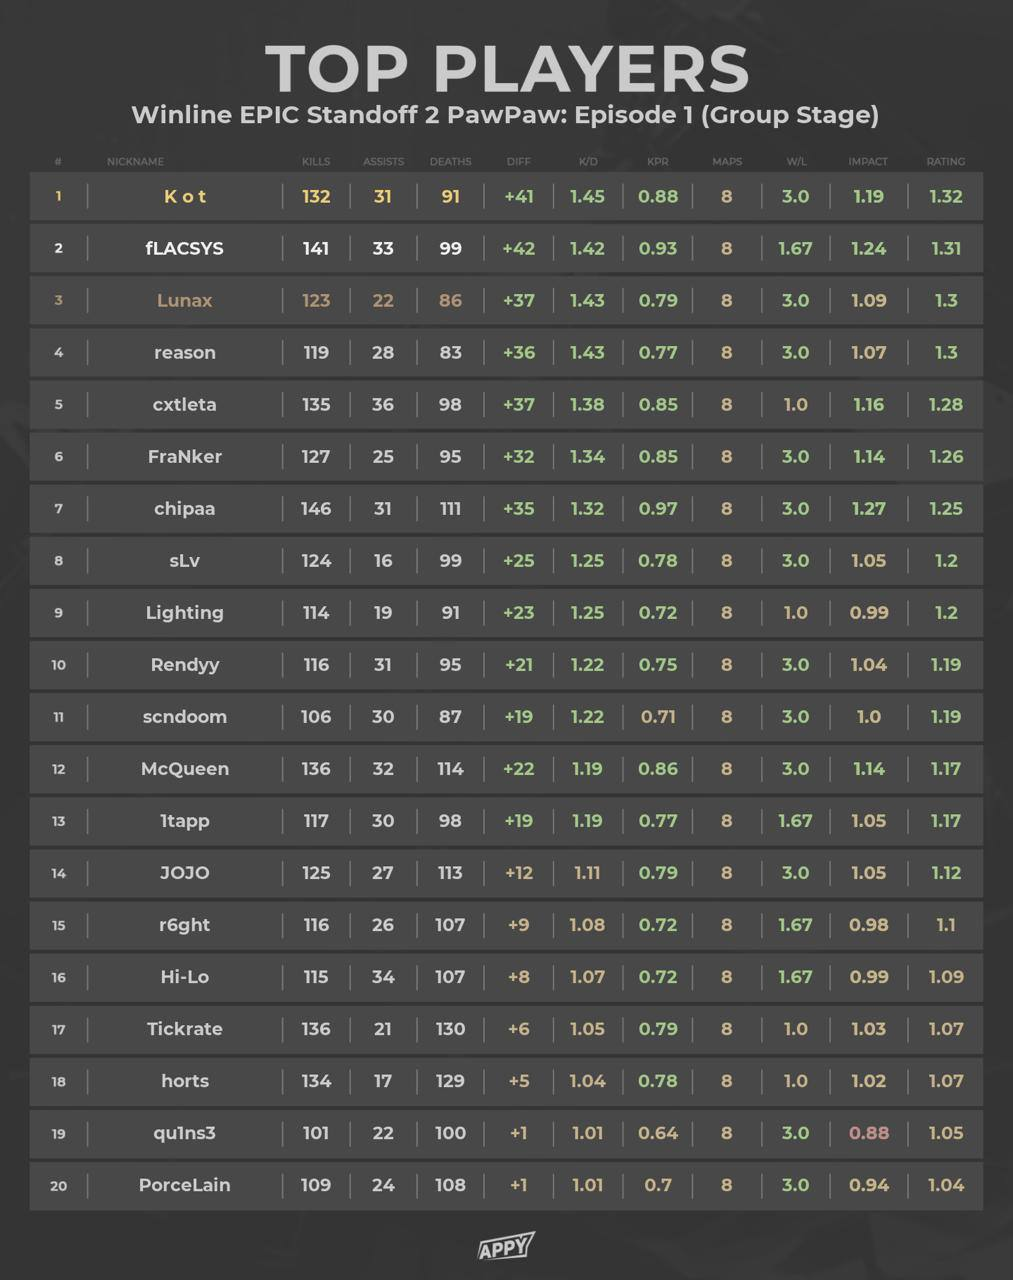1013x1280 pixels.
Task: Click qu1ns3's impact value 0.88
Action: pyautogui.click(x=868, y=1132)
